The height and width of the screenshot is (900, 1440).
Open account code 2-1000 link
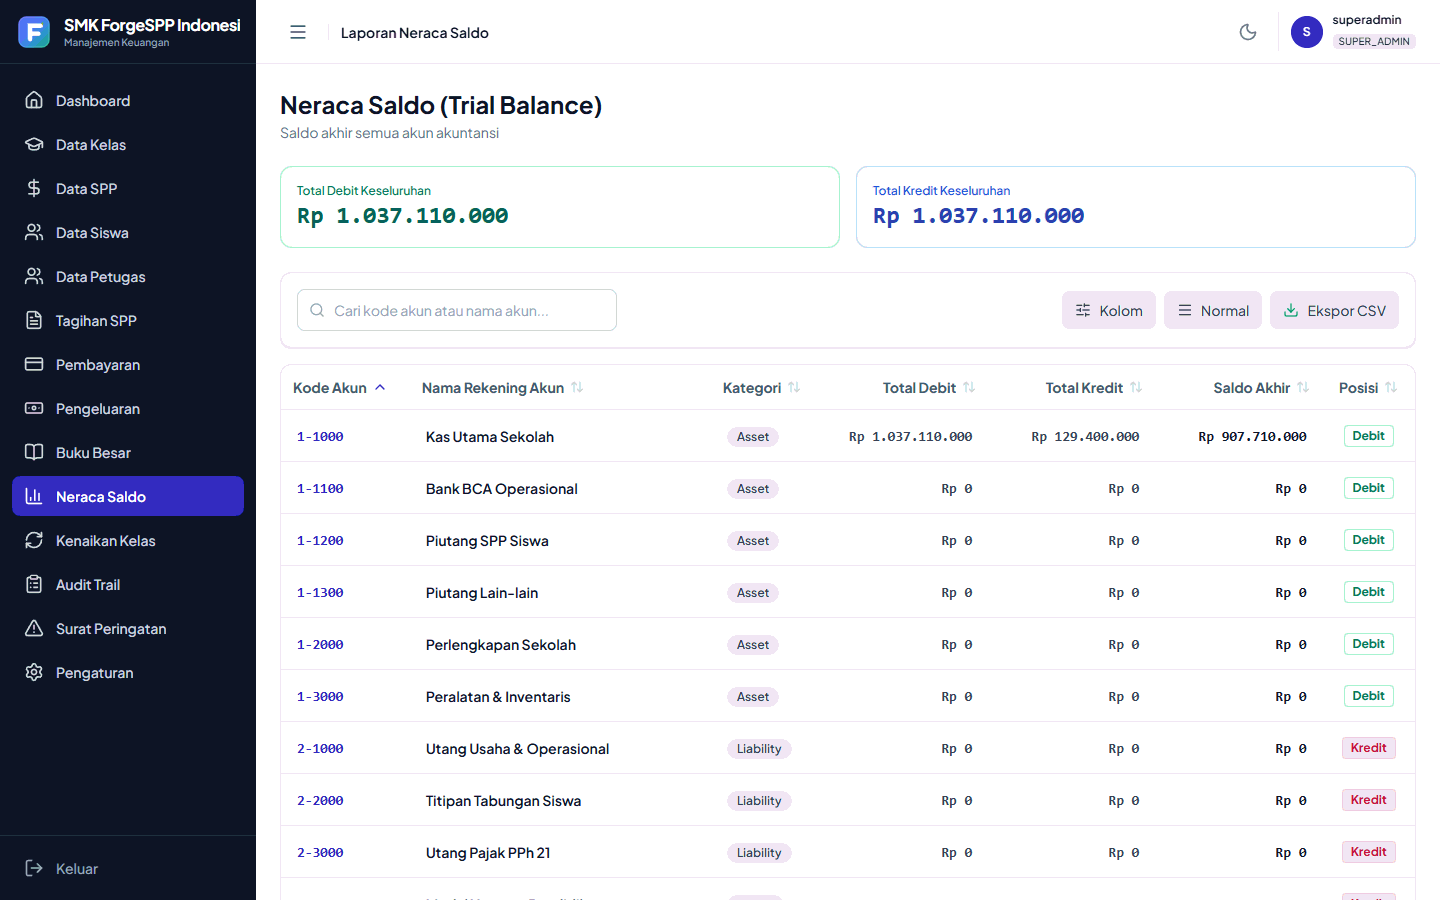pos(320,748)
